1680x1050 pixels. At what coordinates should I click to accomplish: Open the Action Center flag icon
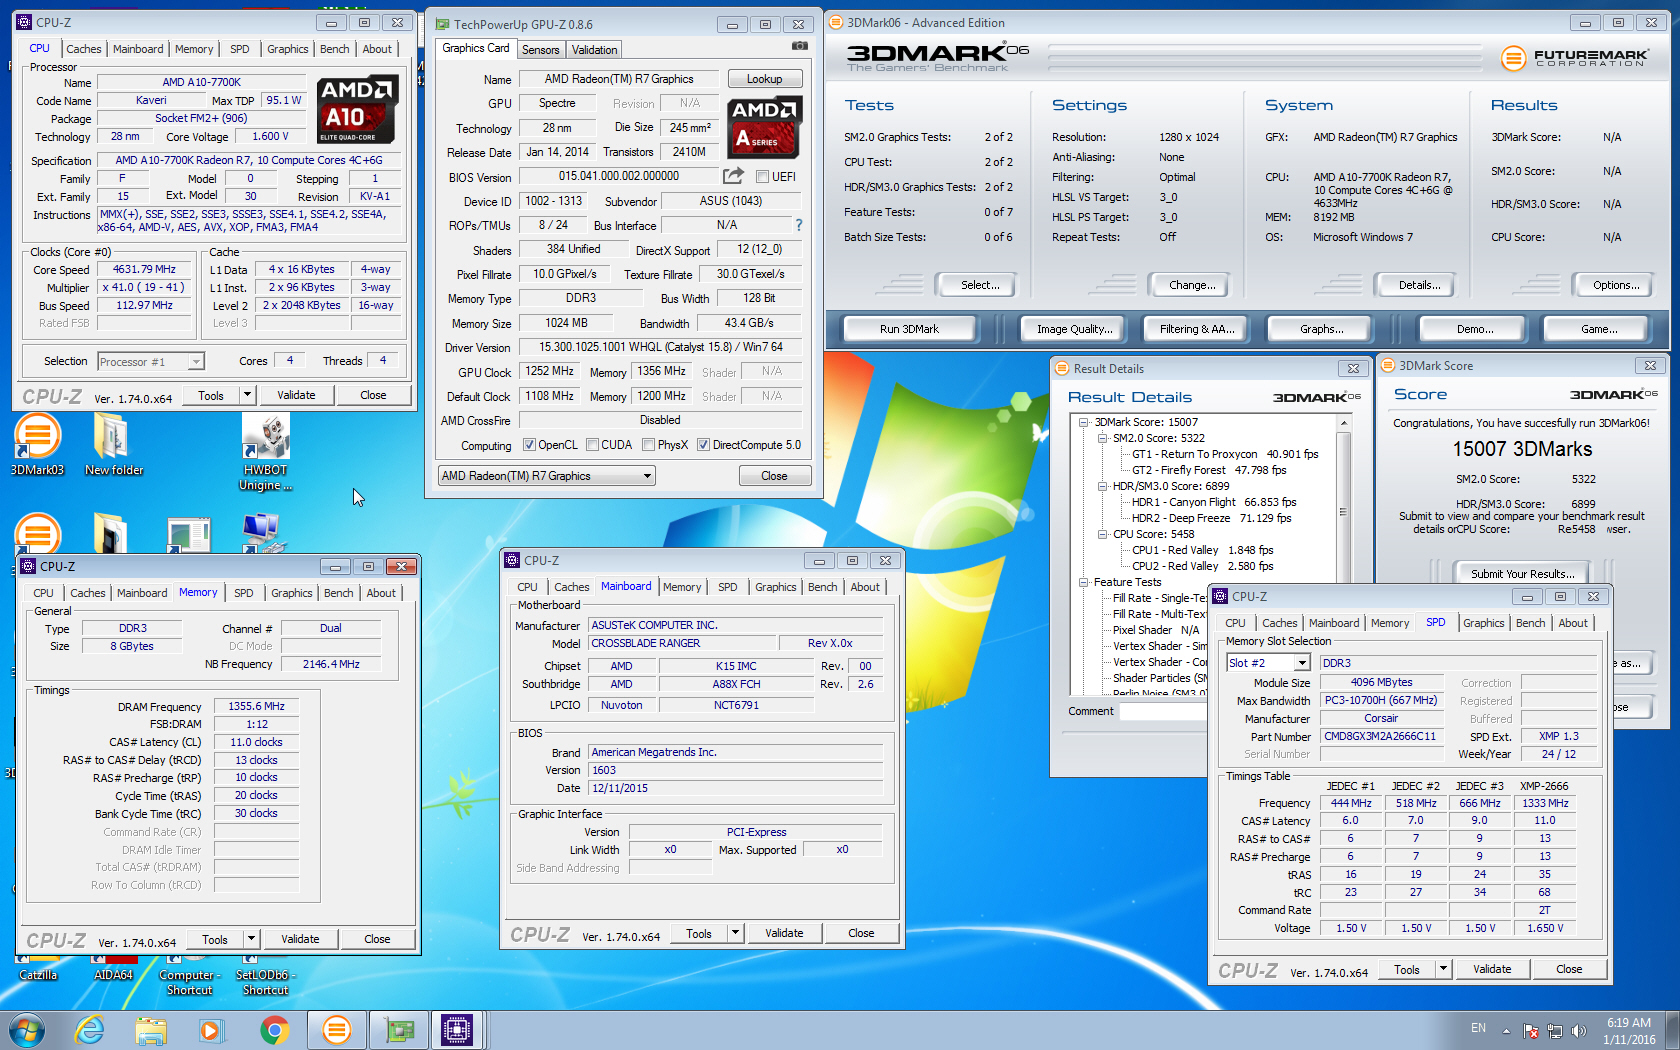(x=1531, y=1030)
